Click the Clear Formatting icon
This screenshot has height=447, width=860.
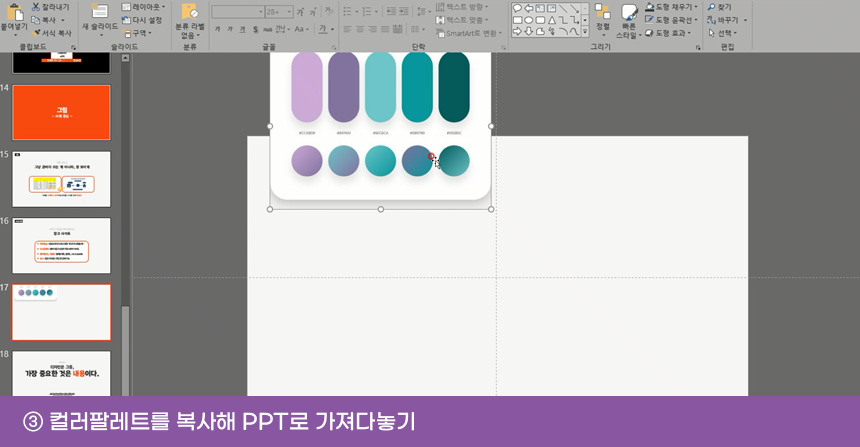[x=329, y=12]
